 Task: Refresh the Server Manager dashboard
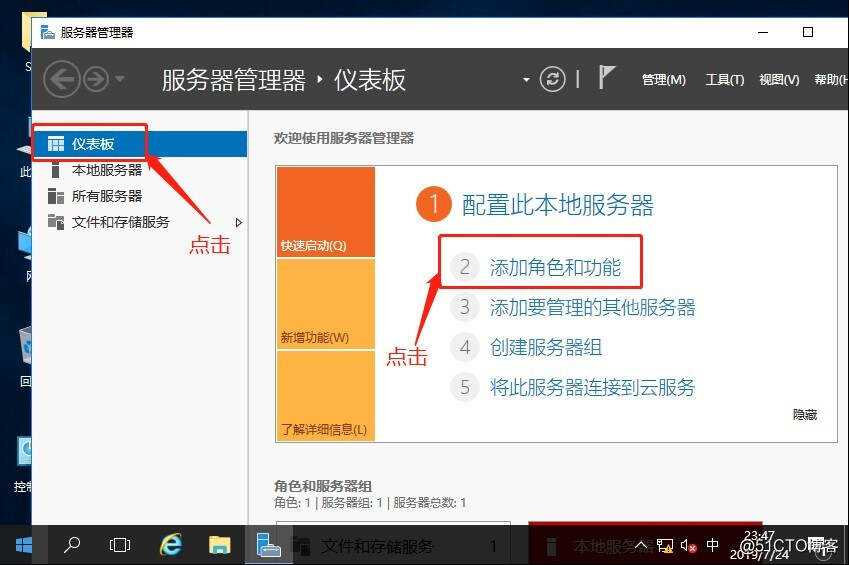tap(552, 80)
